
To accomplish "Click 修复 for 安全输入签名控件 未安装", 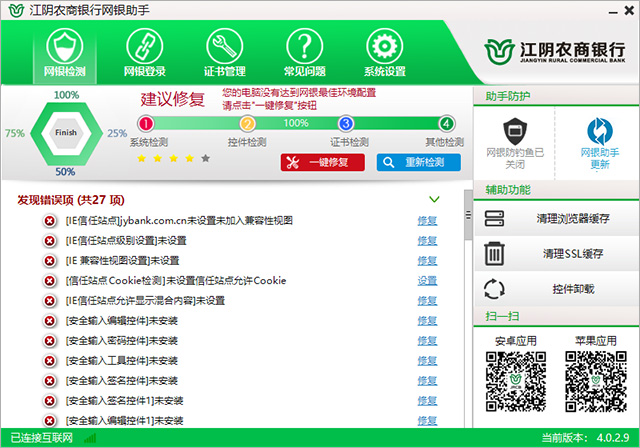I will click(427, 381).
